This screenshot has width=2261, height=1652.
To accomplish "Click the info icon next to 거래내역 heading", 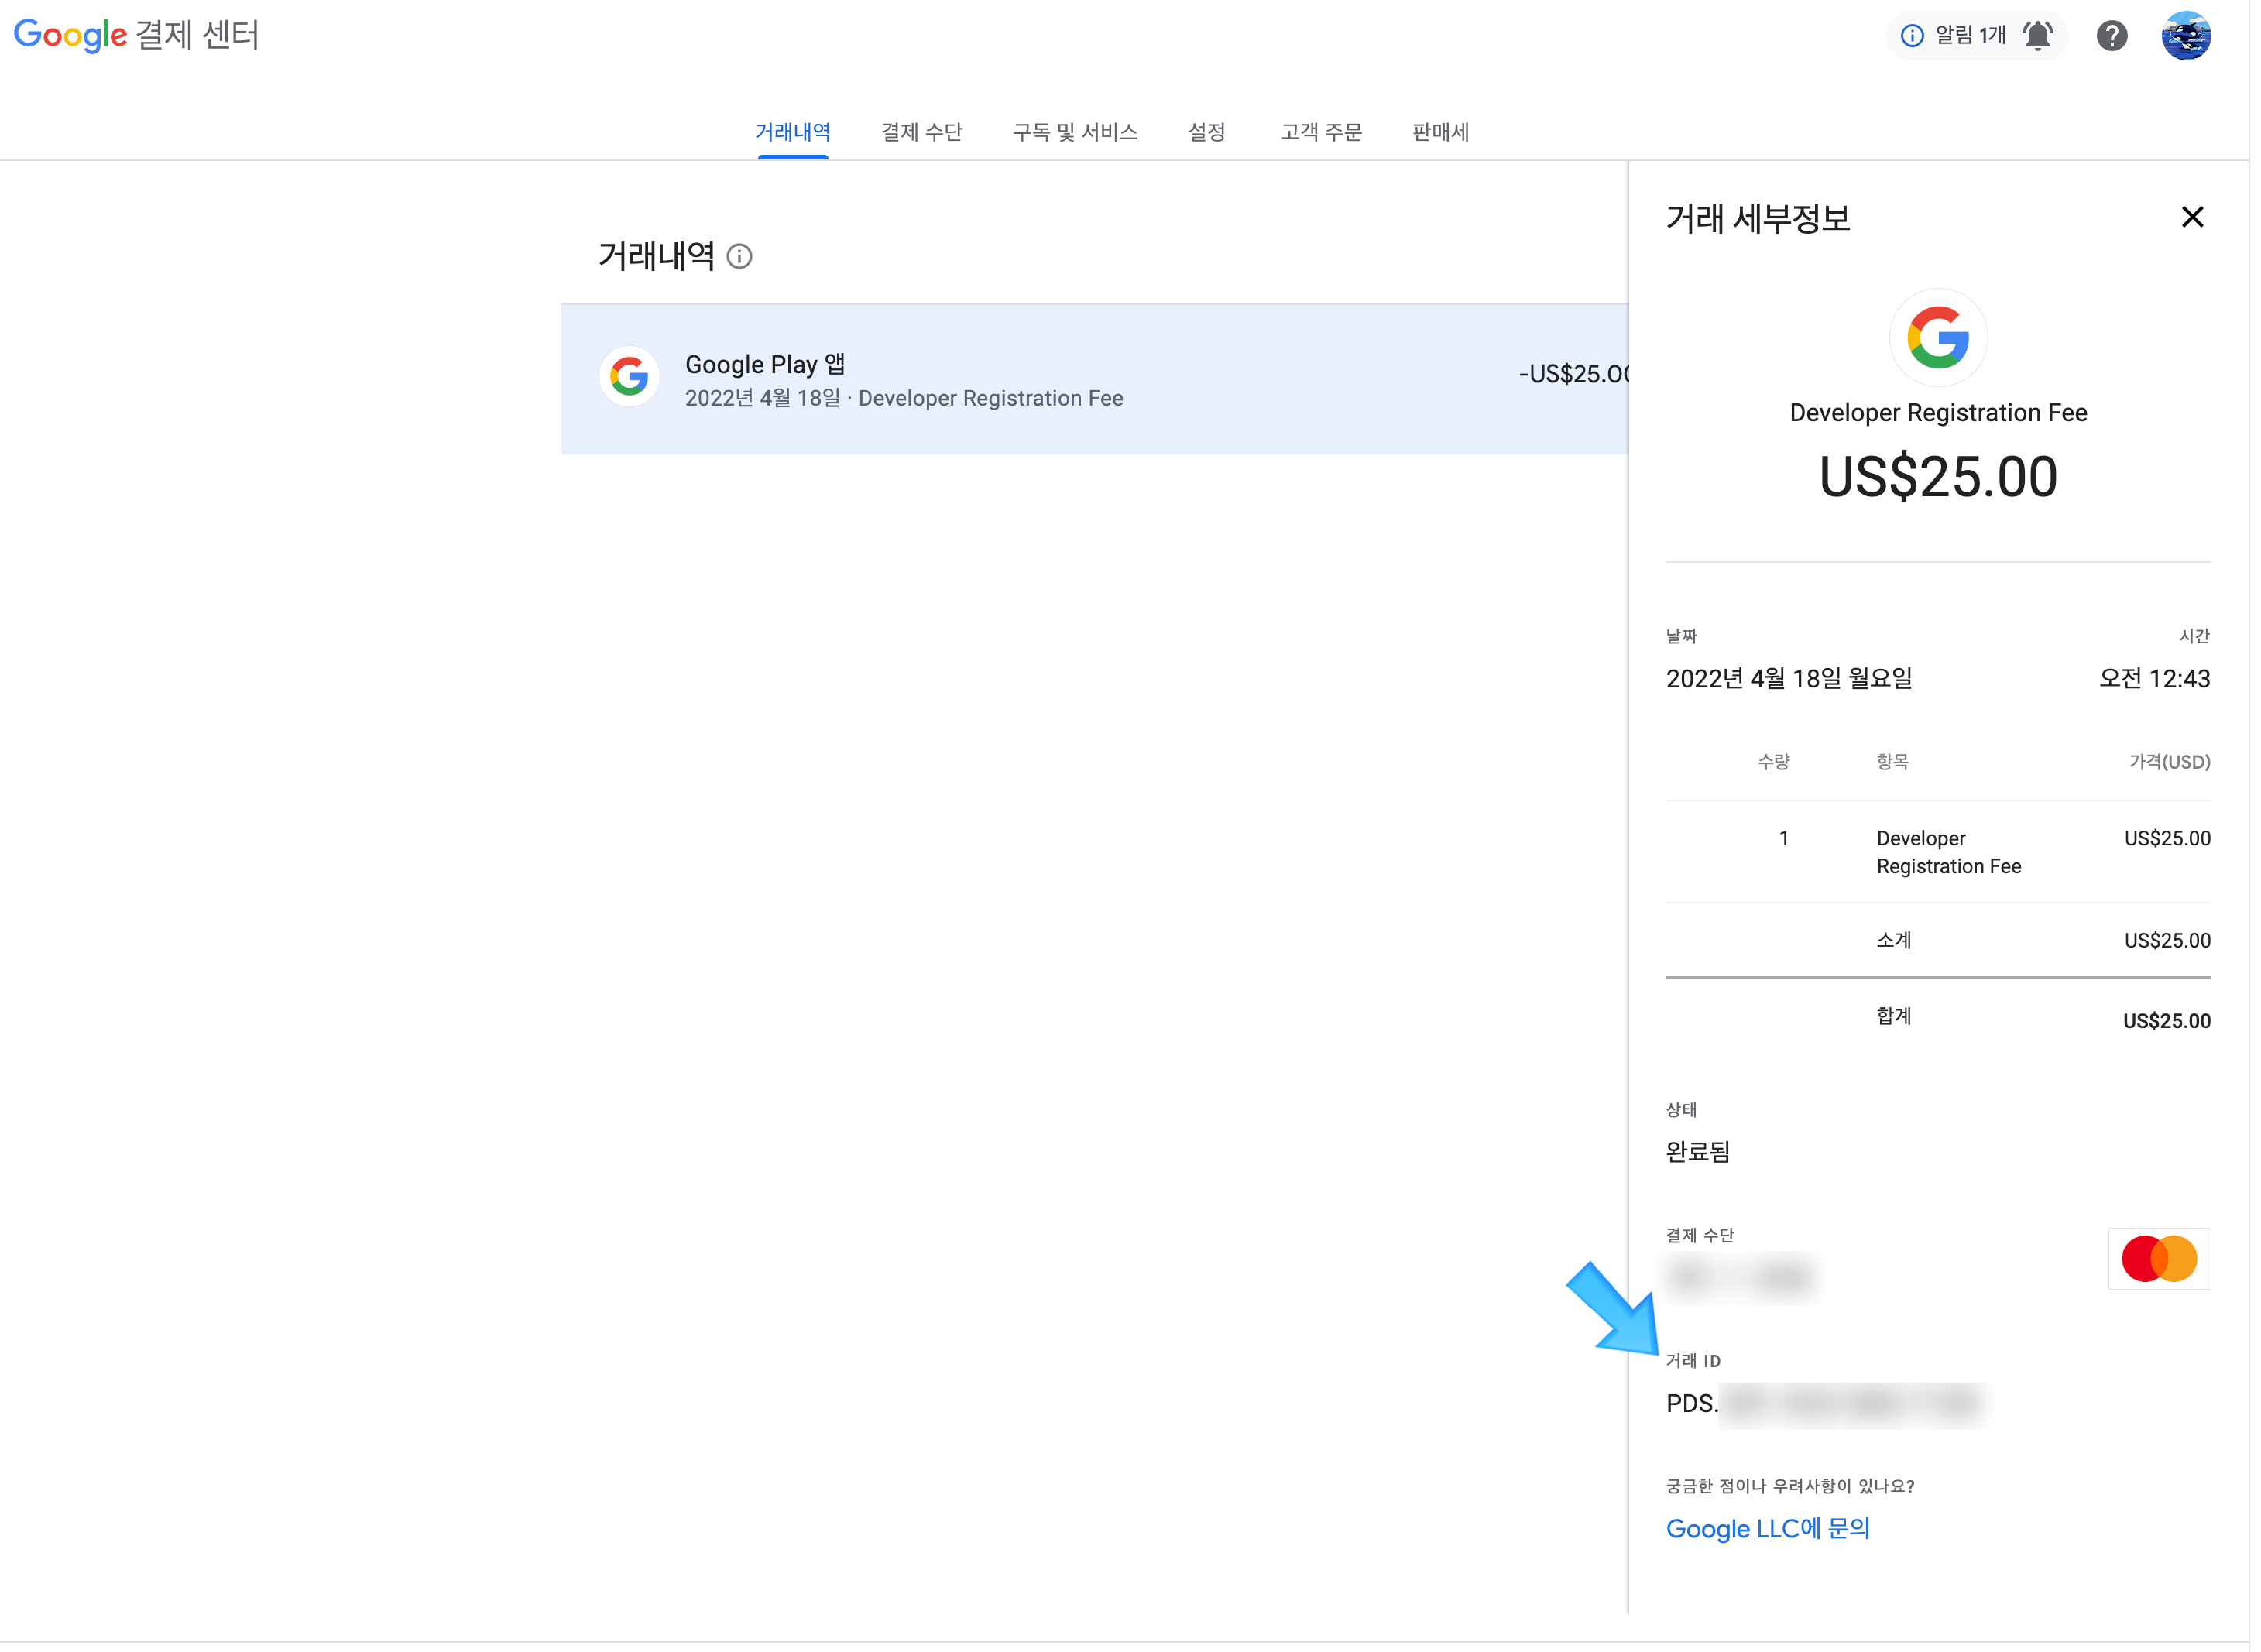I will coord(740,257).
